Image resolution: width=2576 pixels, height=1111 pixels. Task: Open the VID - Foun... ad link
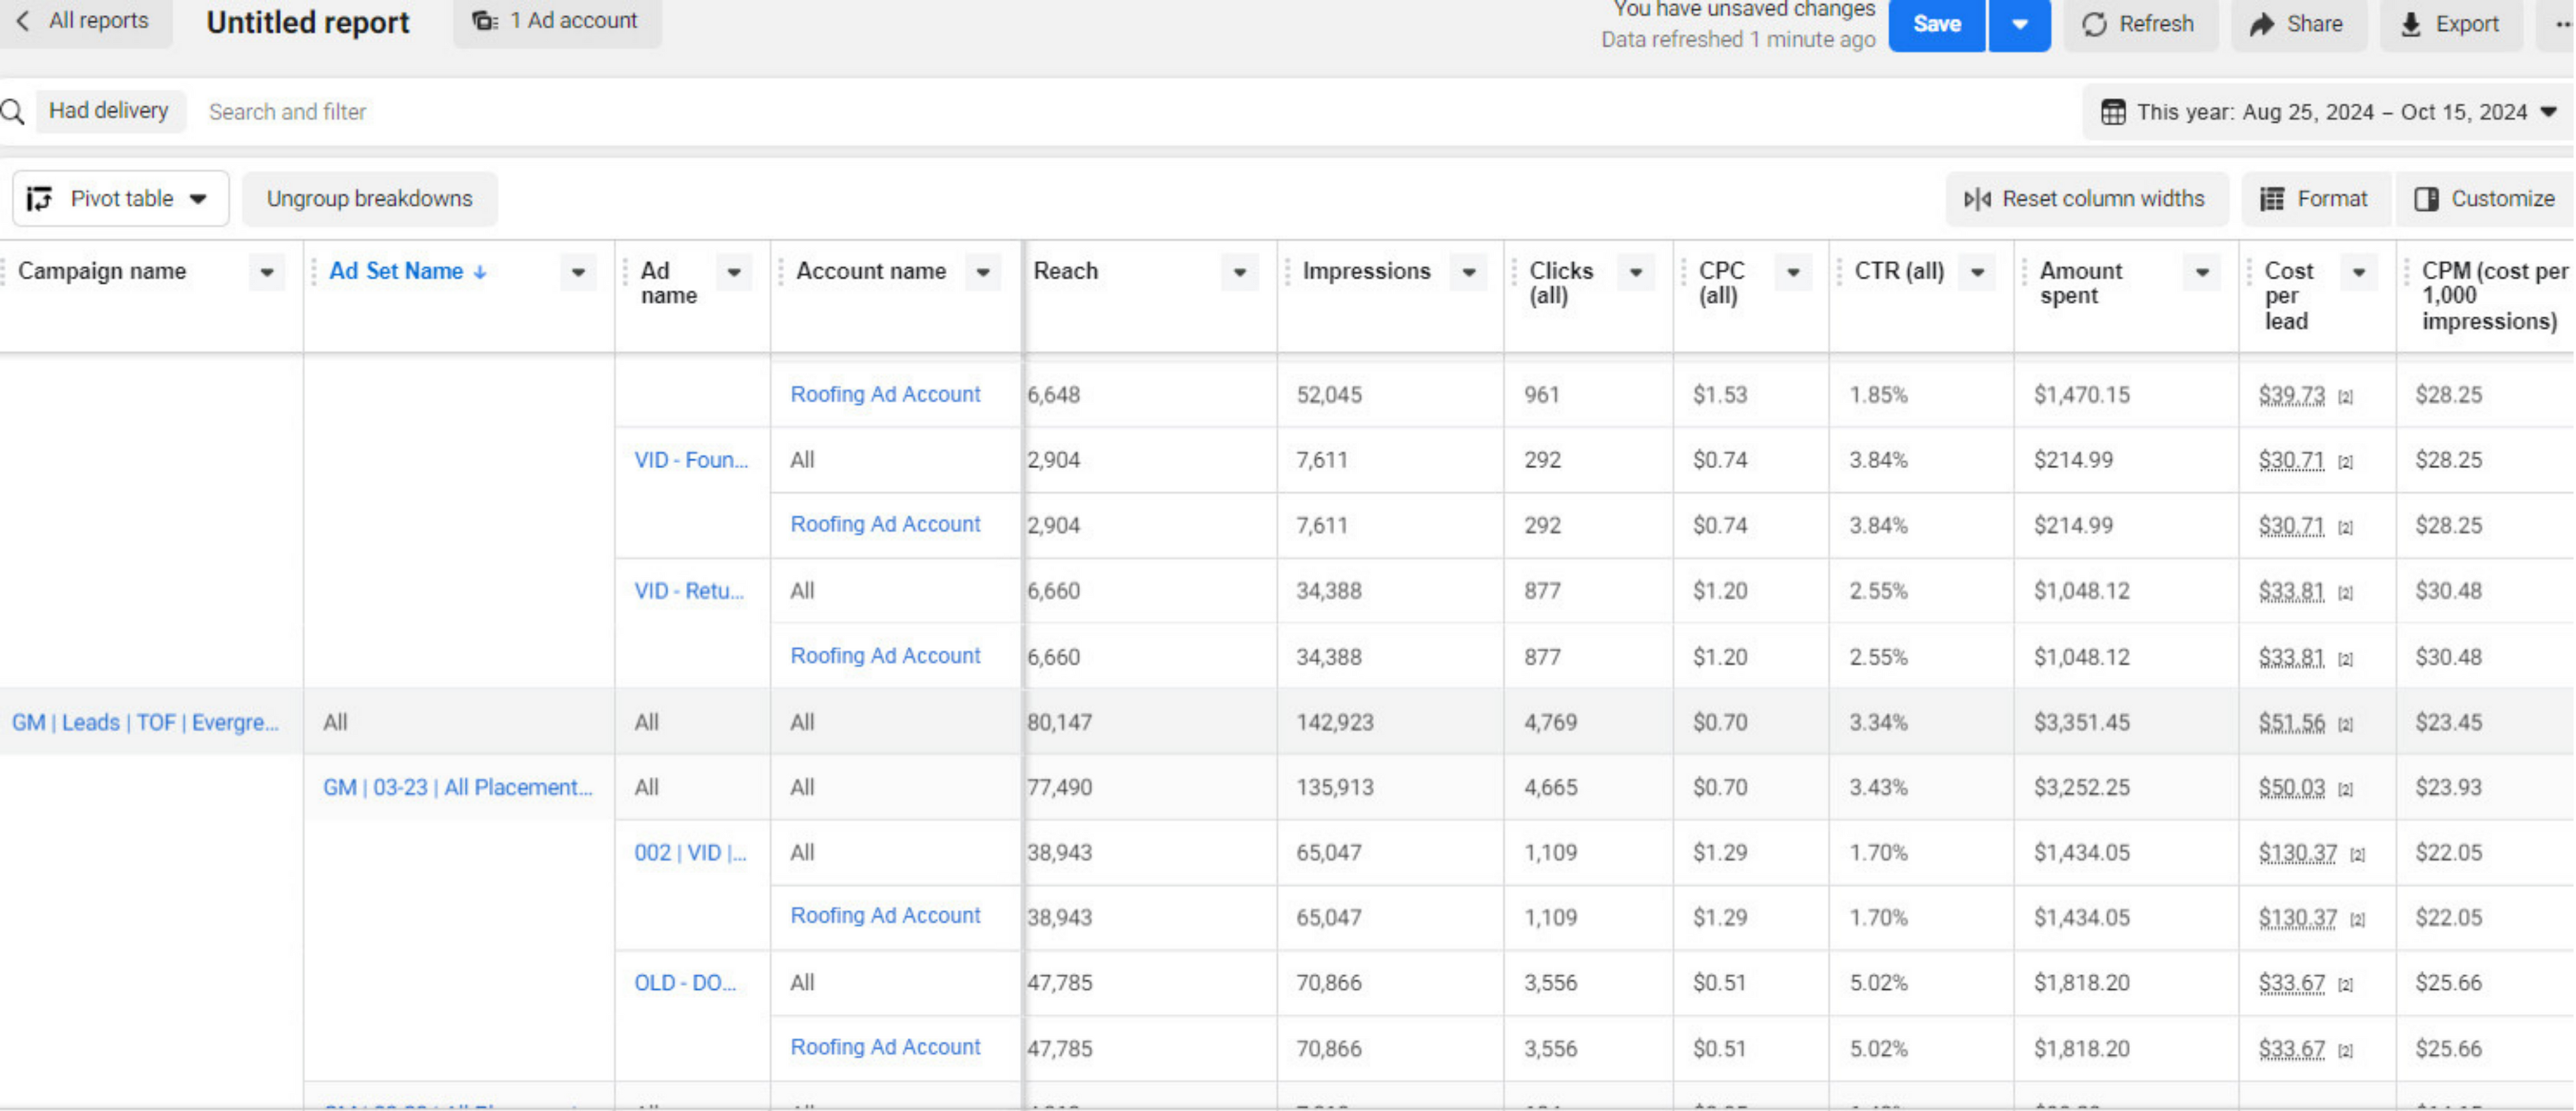pos(691,460)
